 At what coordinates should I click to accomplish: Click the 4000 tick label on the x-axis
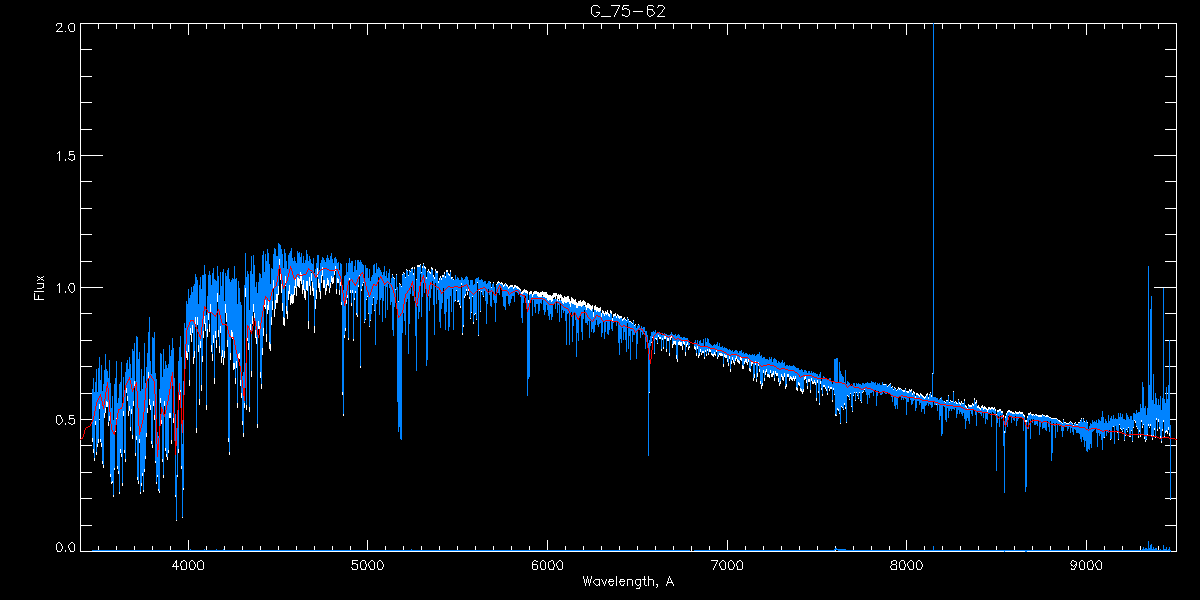188,565
